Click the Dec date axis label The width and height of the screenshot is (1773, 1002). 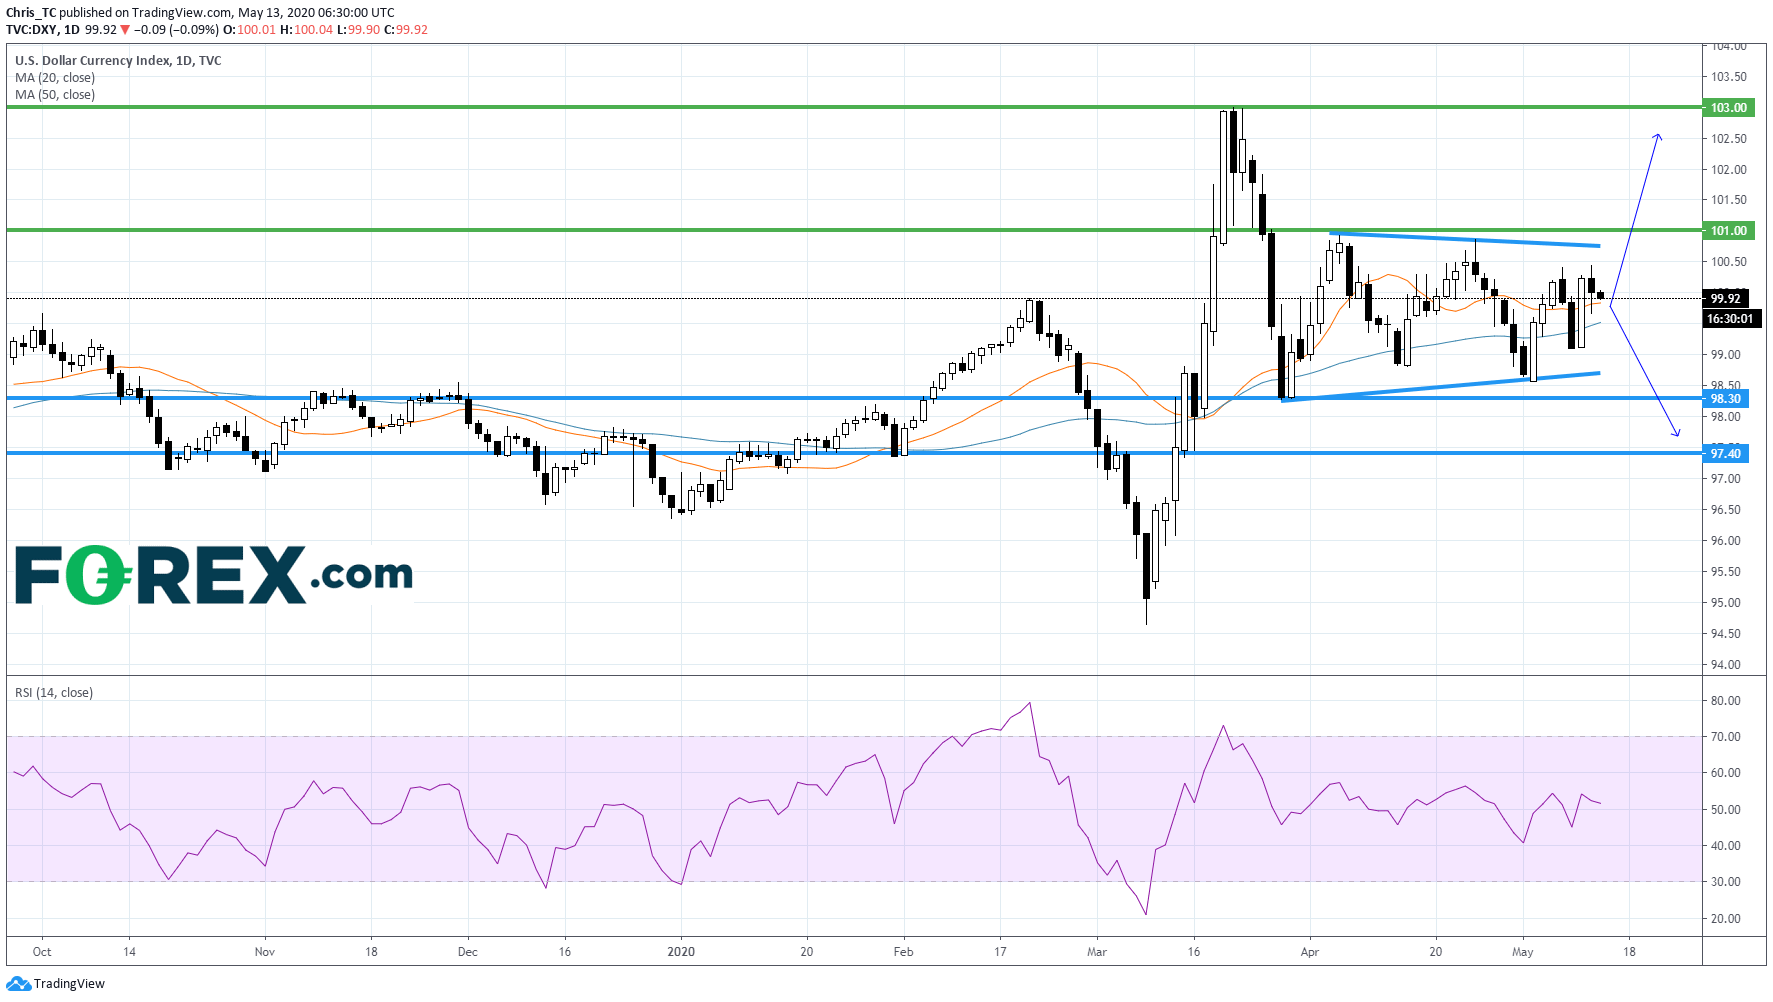[468, 952]
